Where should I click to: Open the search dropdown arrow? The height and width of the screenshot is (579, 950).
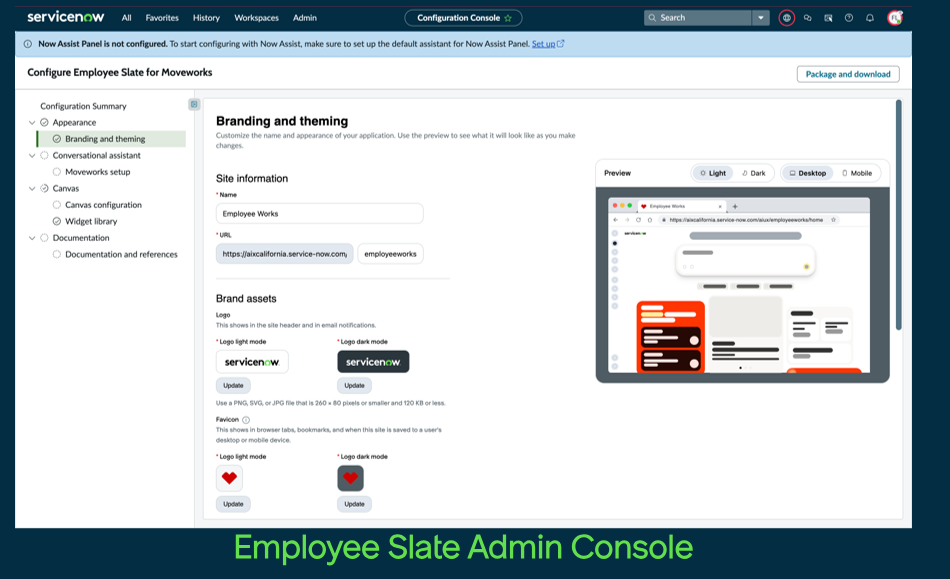[761, 18]
